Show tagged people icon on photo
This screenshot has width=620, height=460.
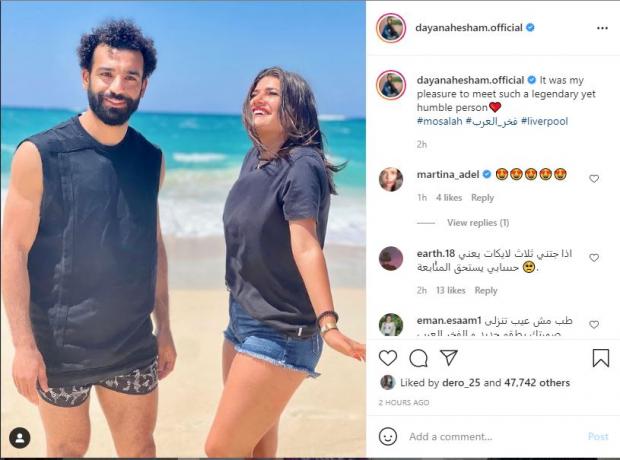coord(20,438)
